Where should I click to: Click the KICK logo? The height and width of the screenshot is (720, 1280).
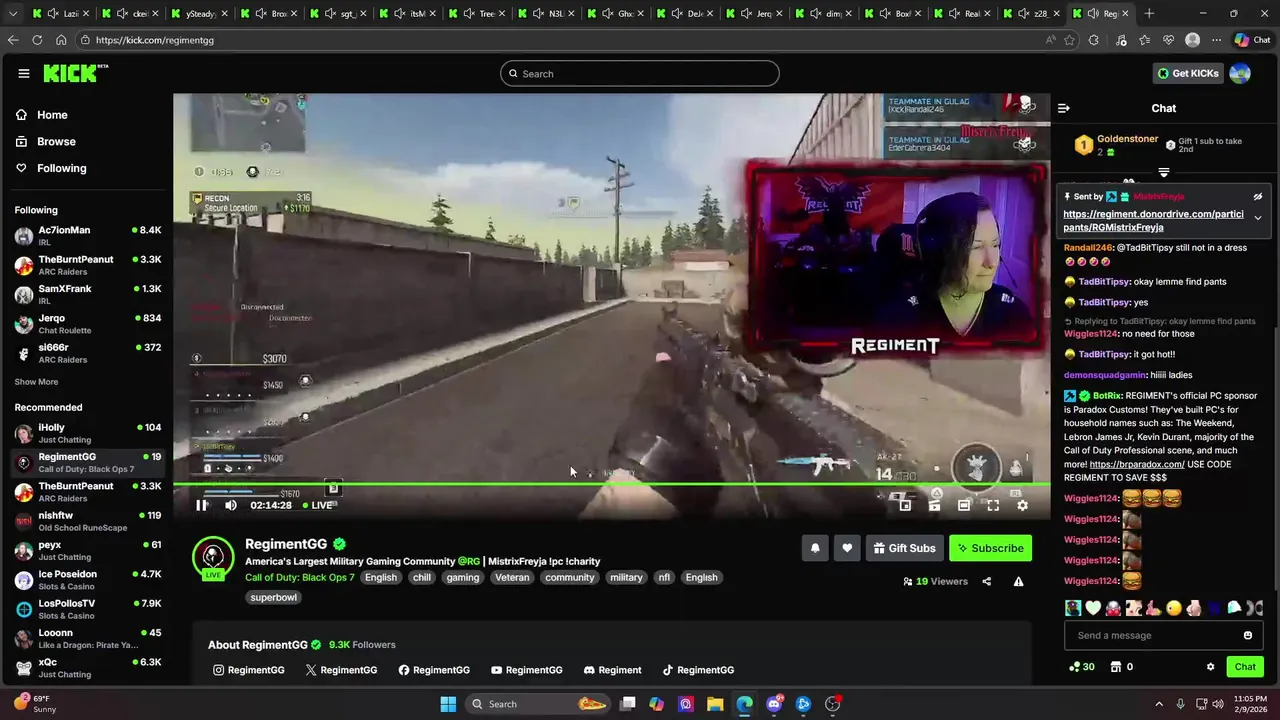(x=75, y=73)
